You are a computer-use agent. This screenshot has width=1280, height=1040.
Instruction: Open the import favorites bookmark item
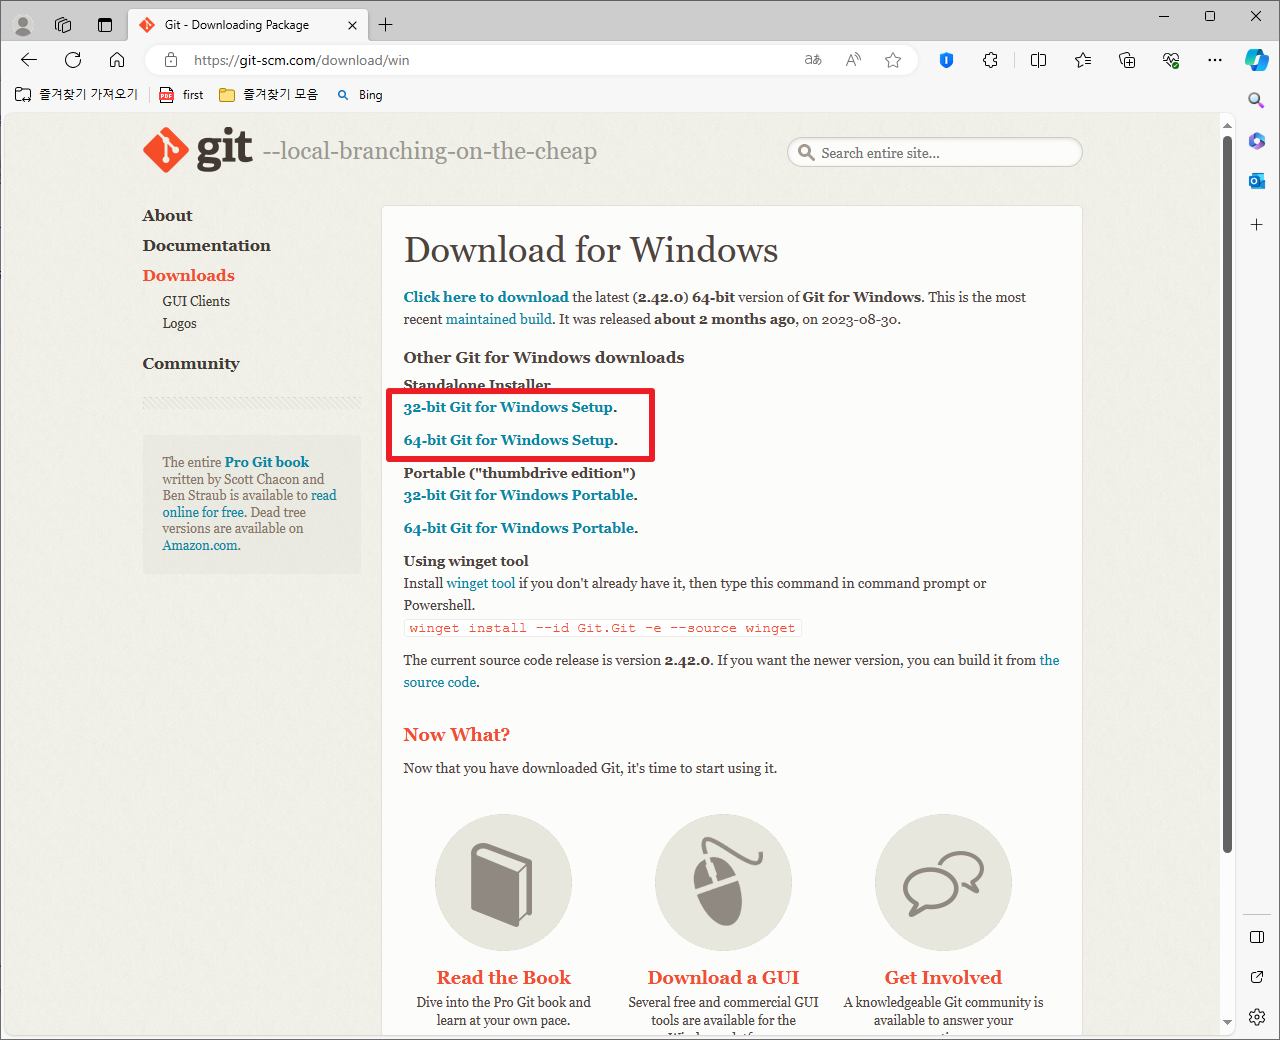pos(76,95)
